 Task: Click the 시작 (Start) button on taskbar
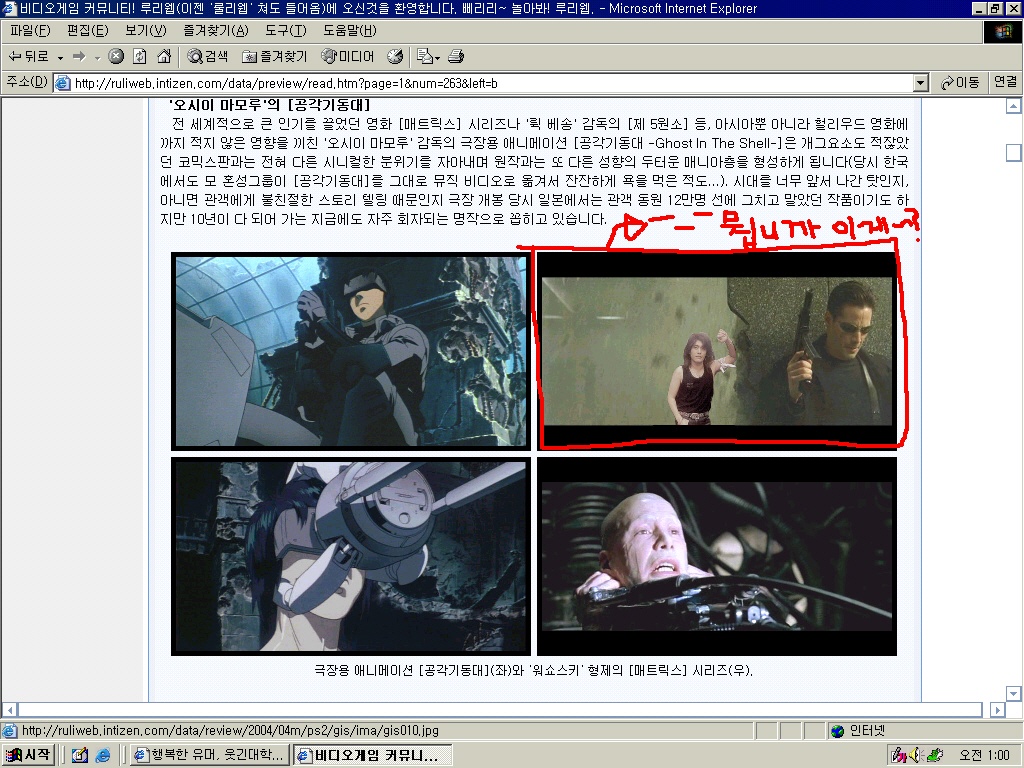[x=27, y=755]
